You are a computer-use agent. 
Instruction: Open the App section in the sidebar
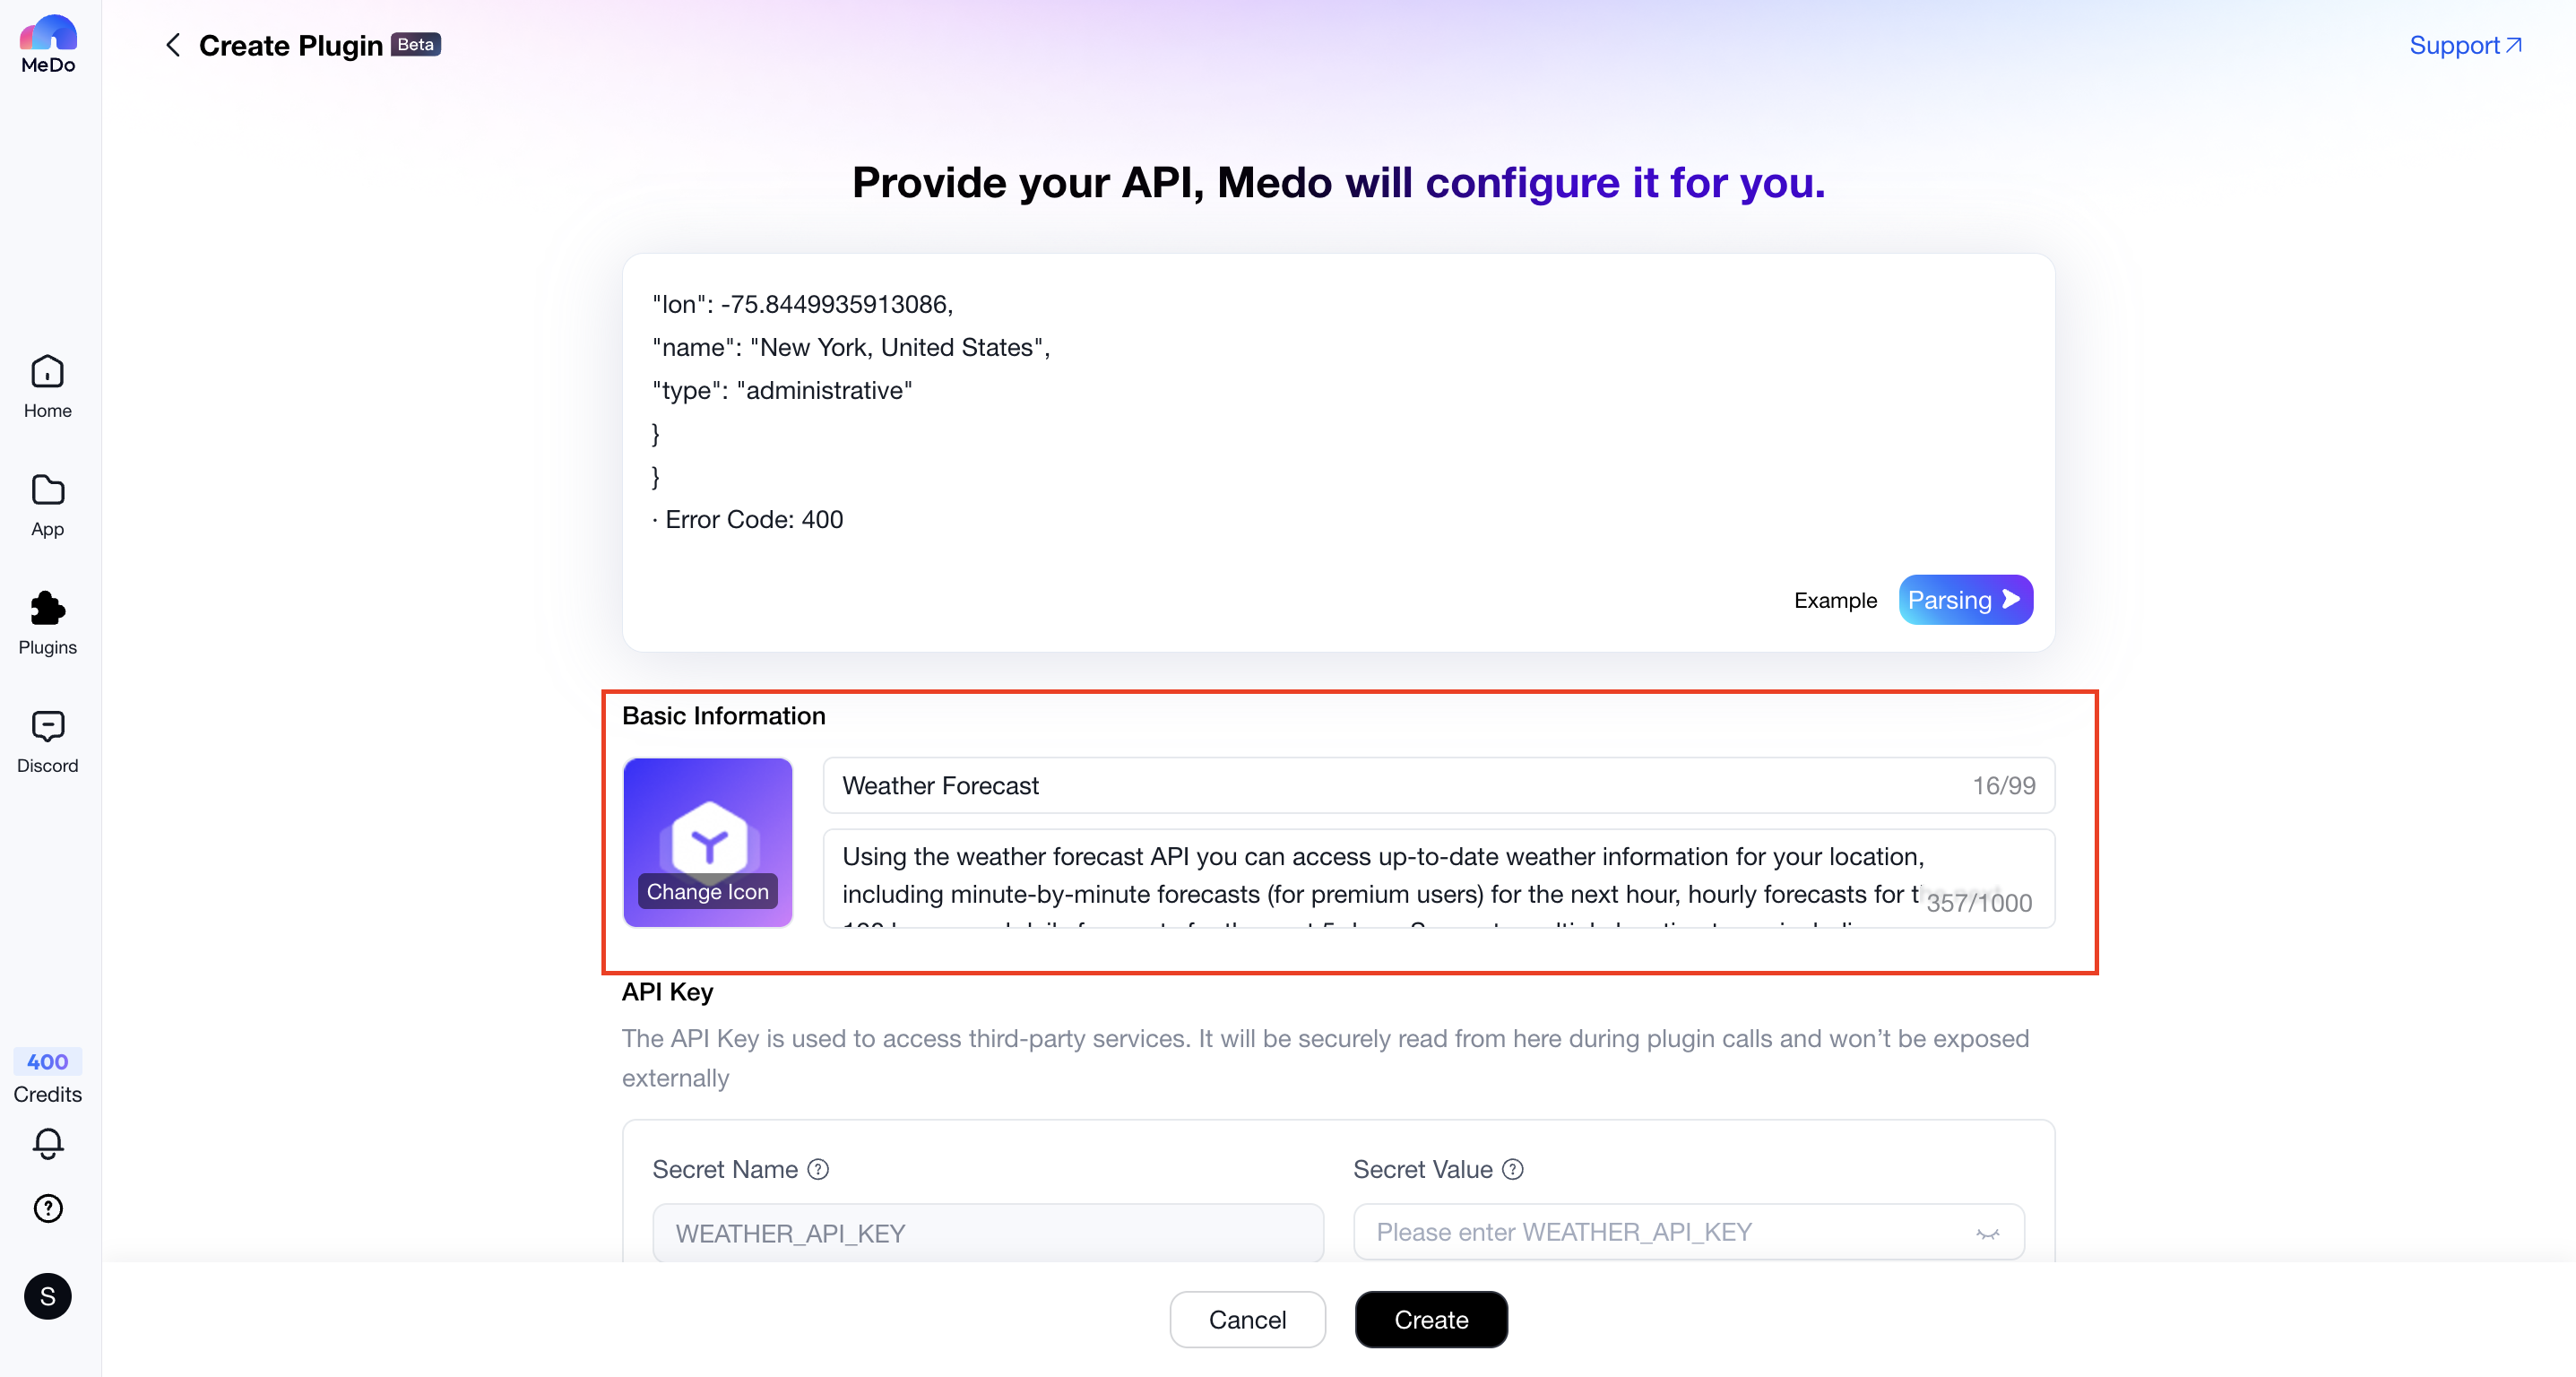click(x=47, y=505)
